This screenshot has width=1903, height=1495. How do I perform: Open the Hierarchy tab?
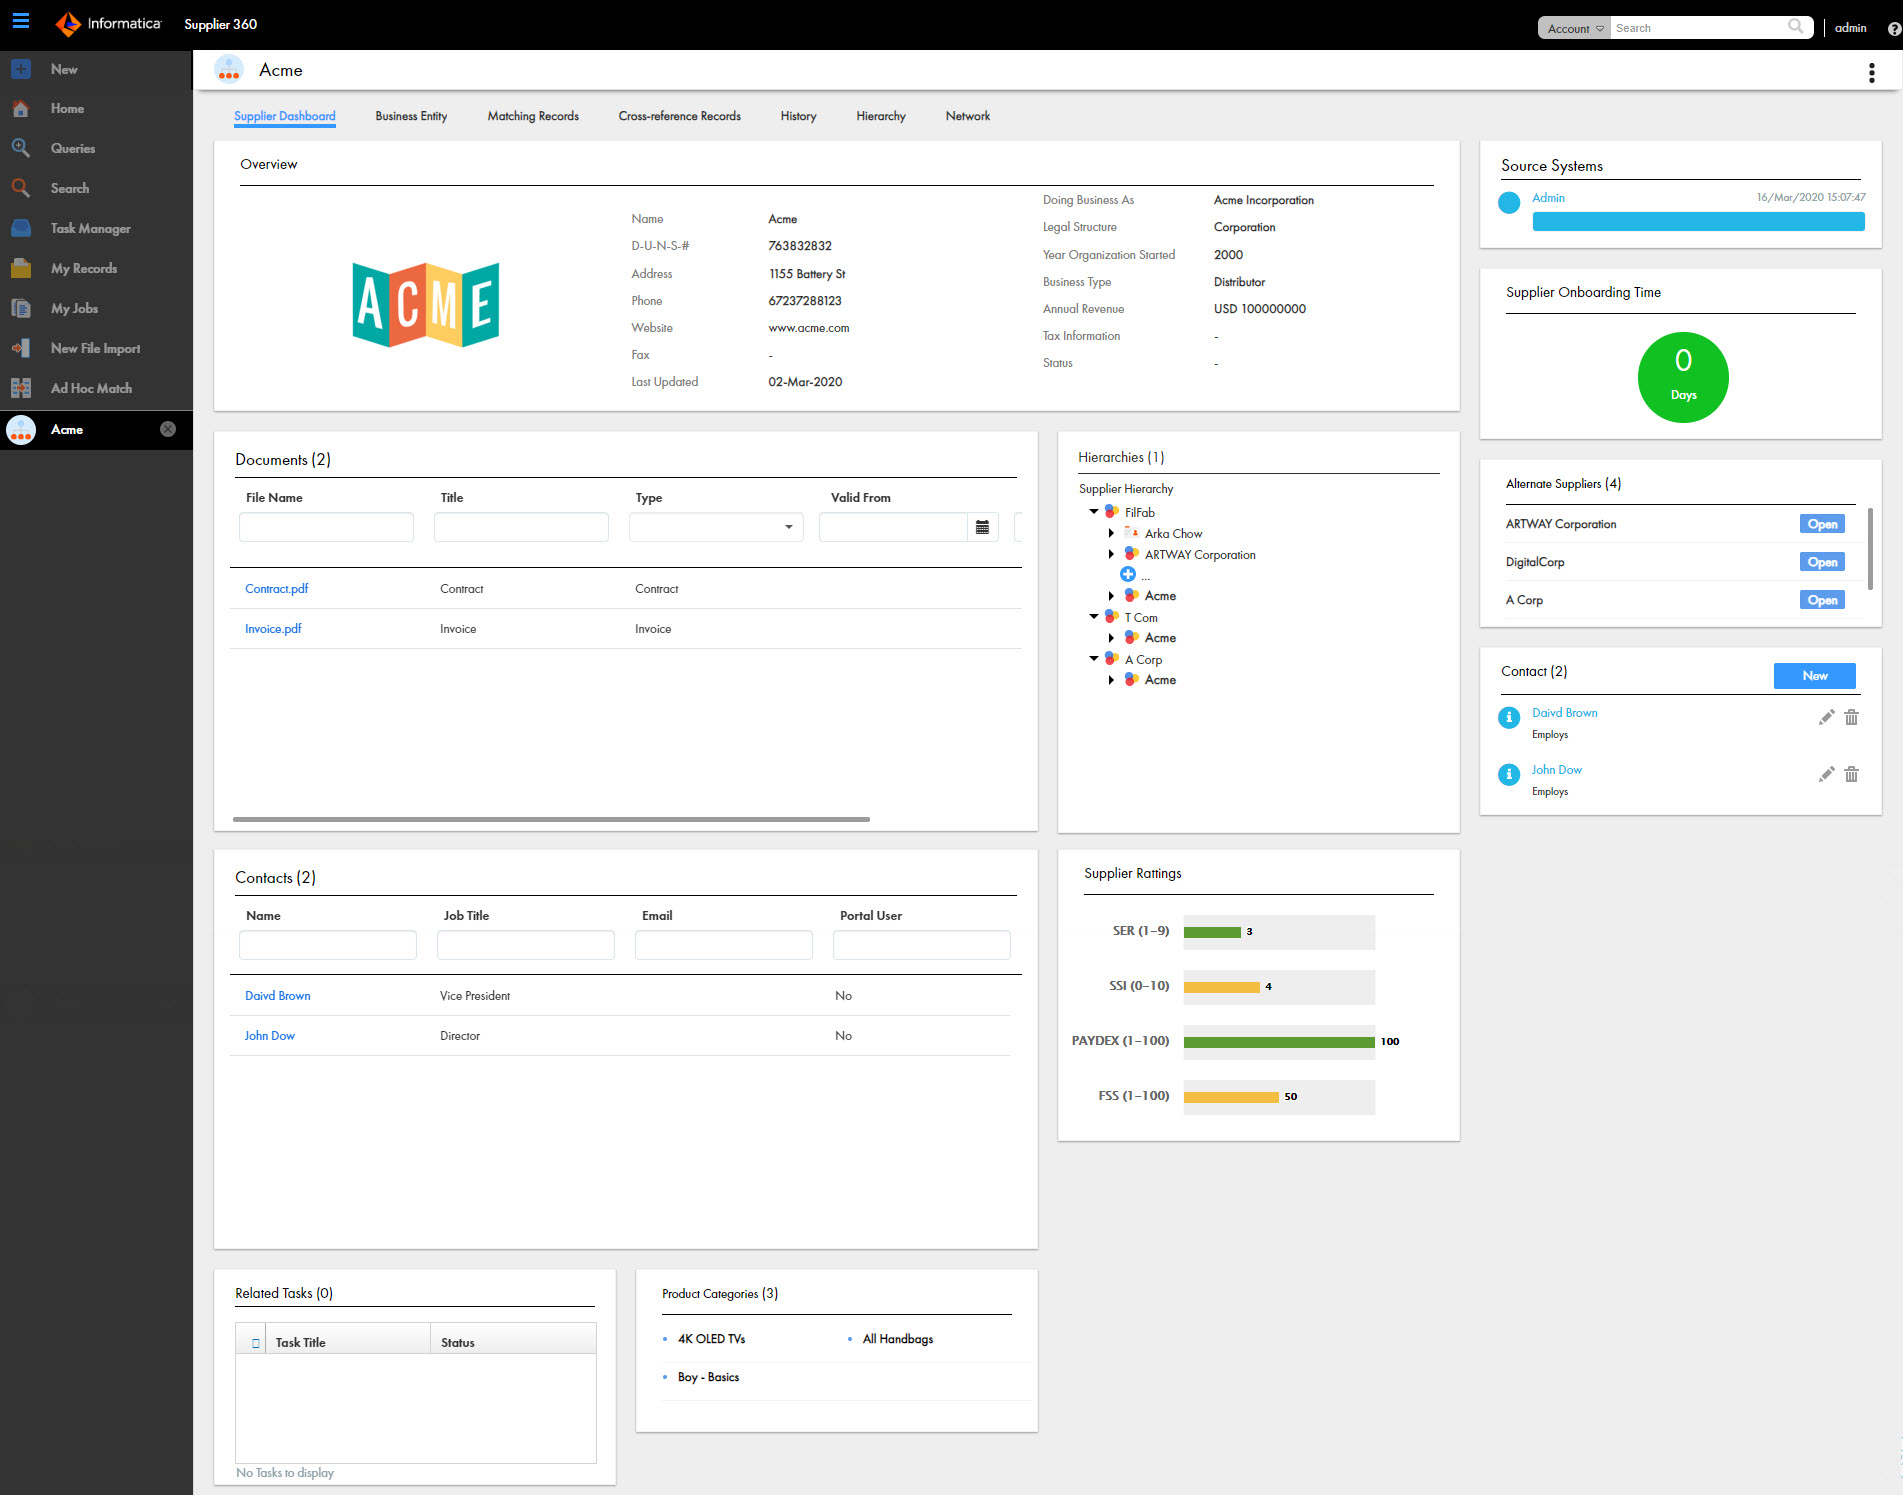[x=881, y=116]
